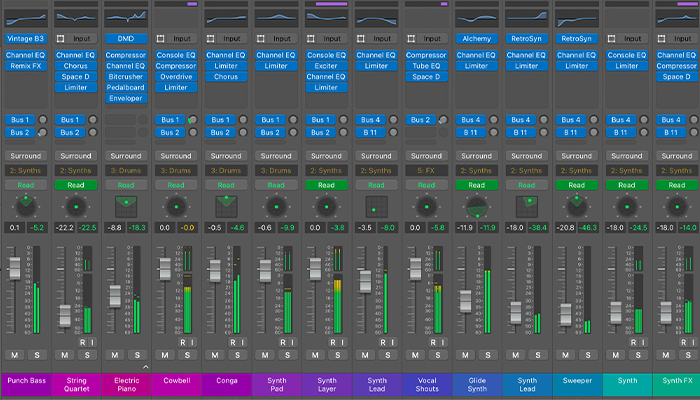Expand the upward chevron below Electric Piano strip
Image resolution: width=700 pixels, height=400 pixels.
[x=145, y=367]
